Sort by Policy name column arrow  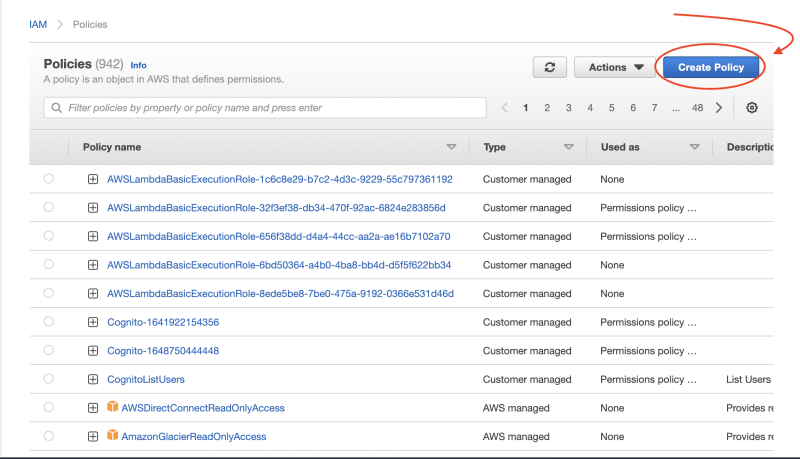[x=451, y=147]
